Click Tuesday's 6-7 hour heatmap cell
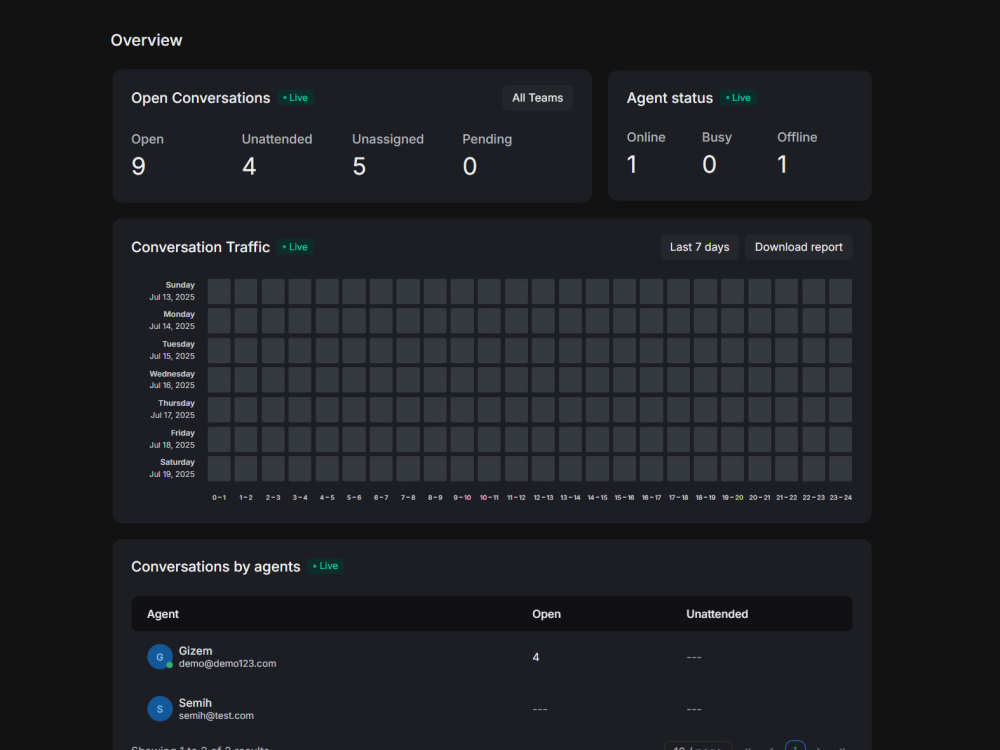 pos(381,350)
